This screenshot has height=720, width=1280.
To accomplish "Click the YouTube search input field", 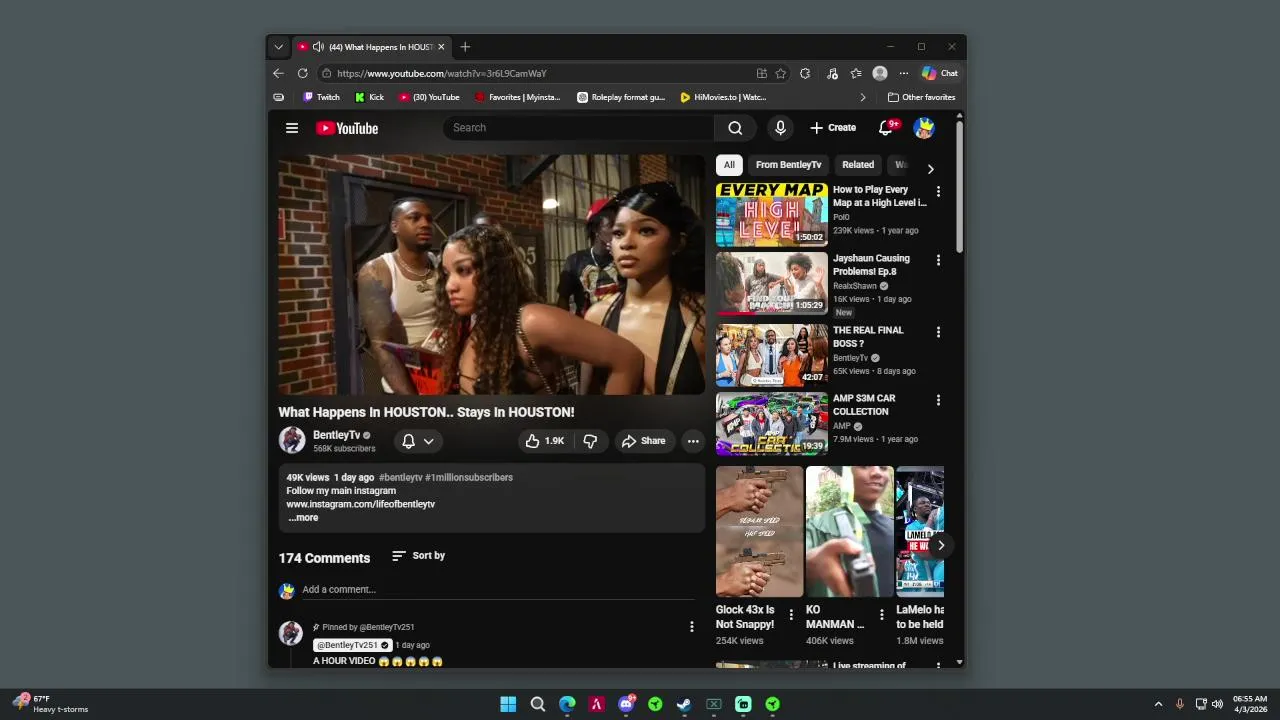I will click(578, 128).
